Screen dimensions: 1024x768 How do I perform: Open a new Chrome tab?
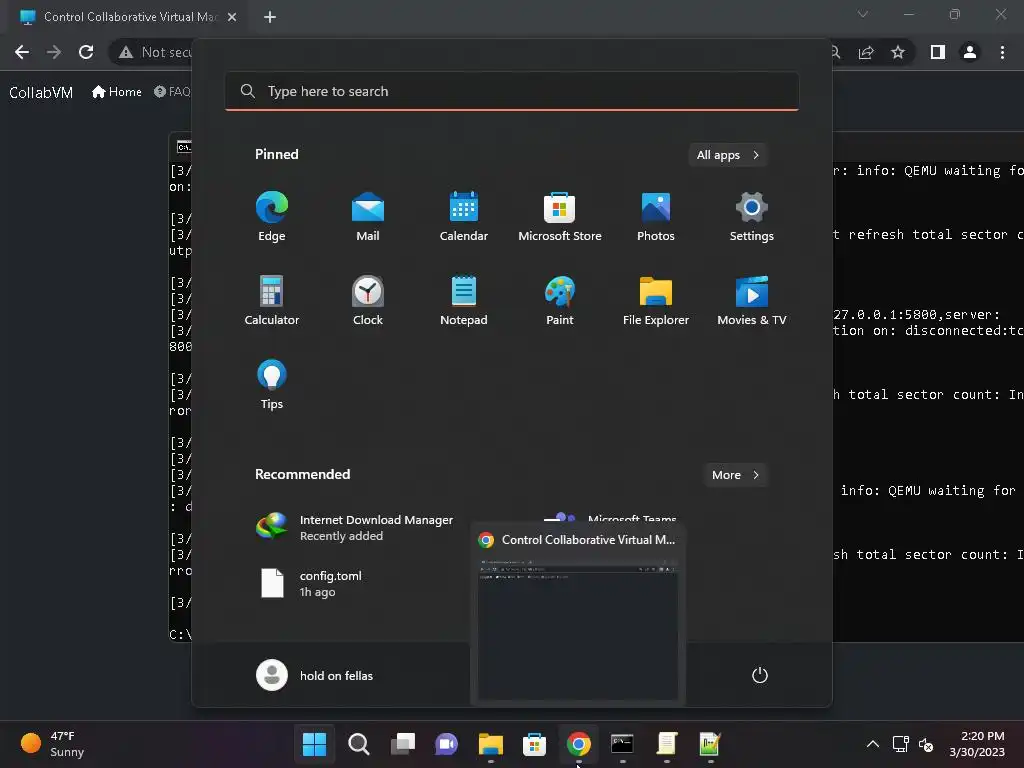click(270, 17)
